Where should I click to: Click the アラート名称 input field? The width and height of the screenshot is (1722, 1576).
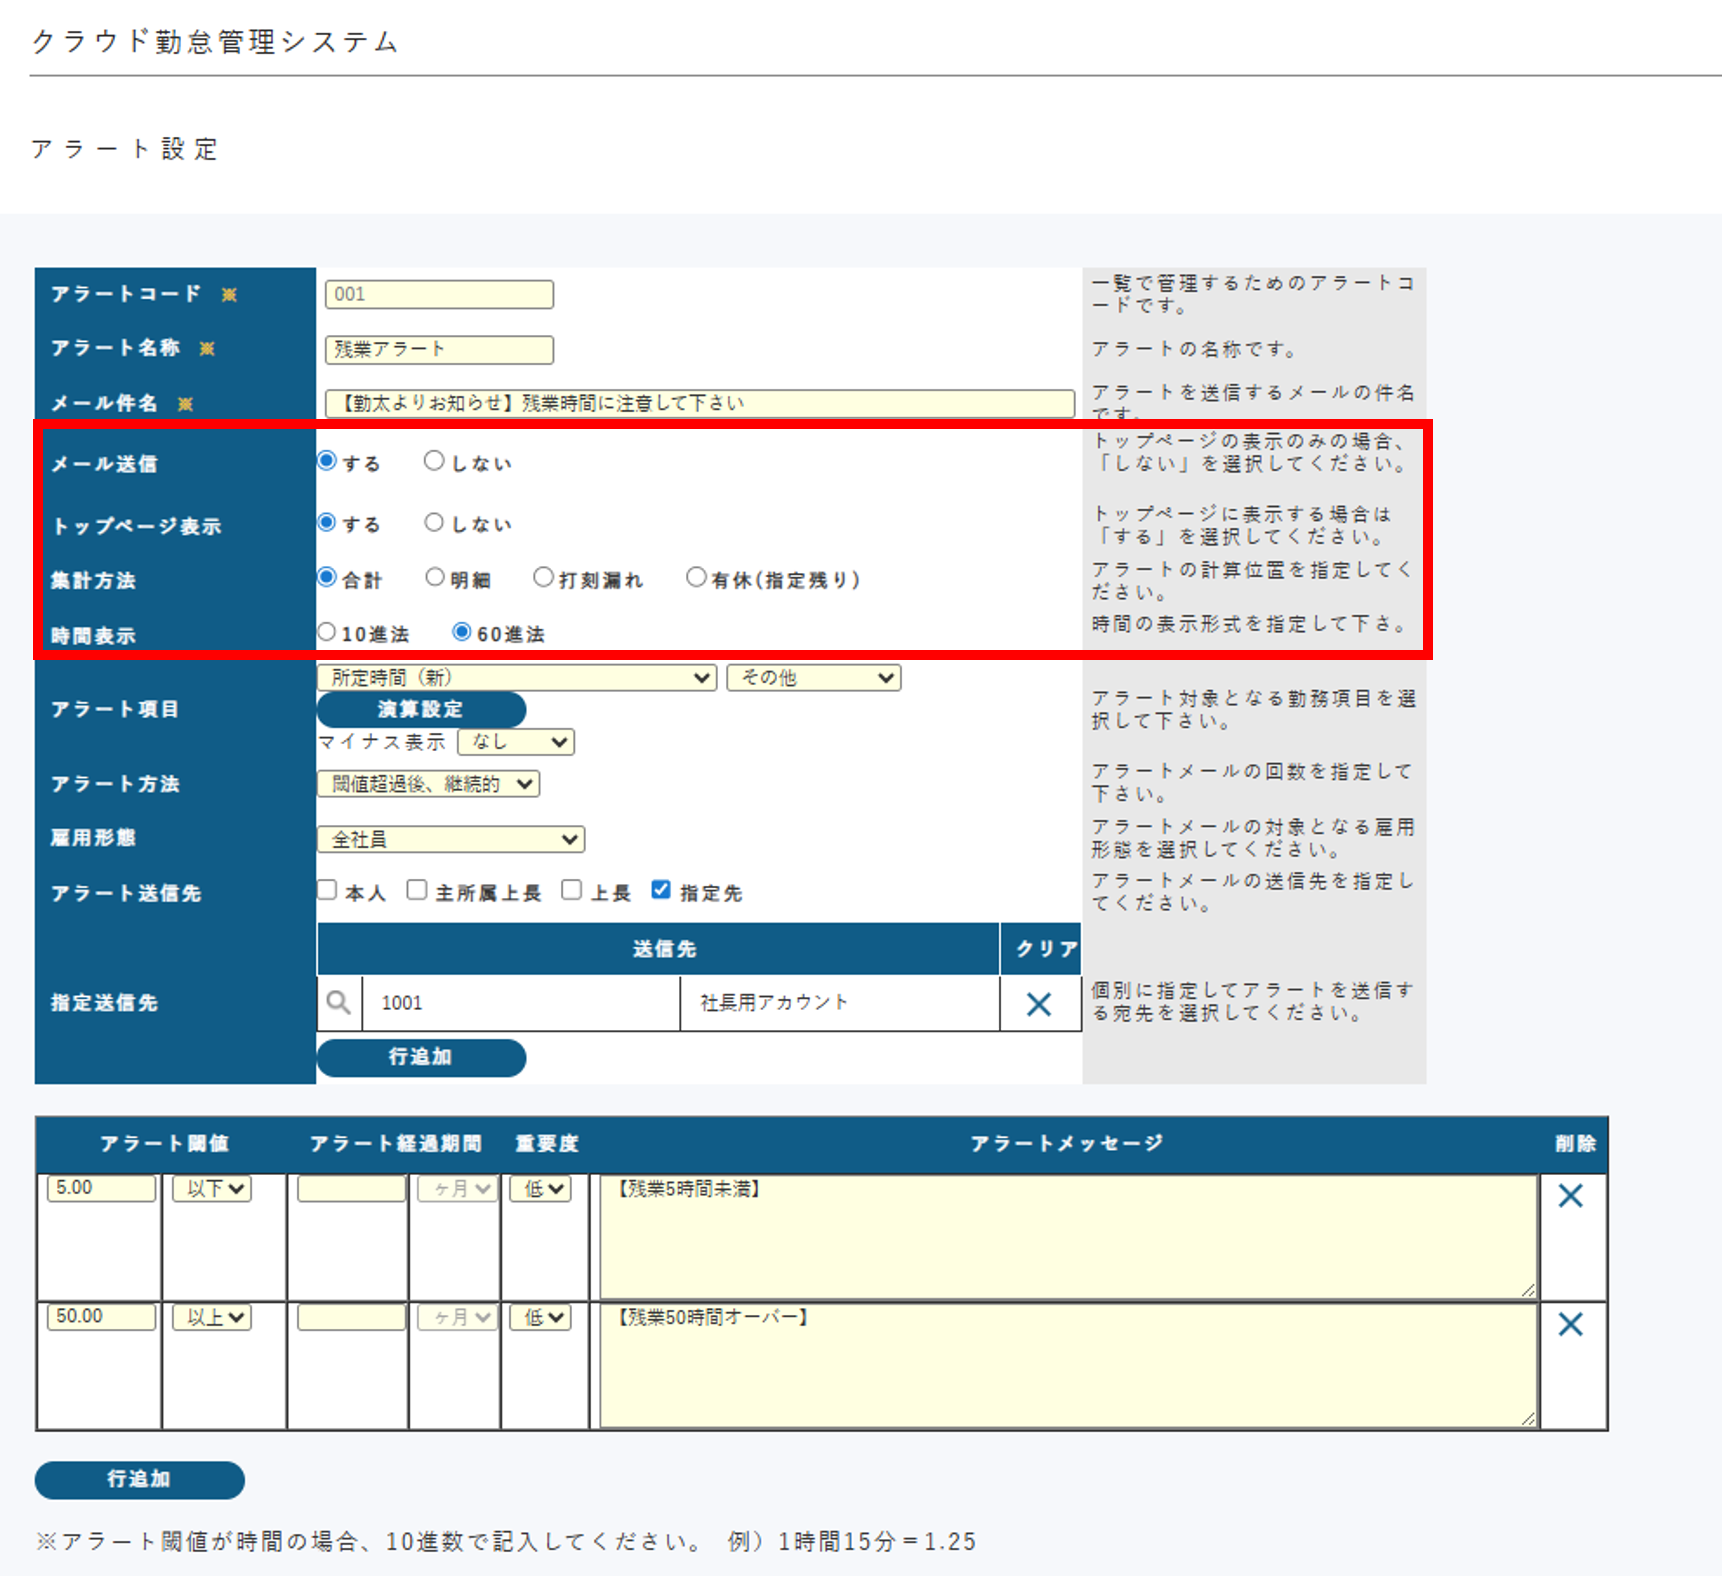pyautogui.click(x=439, y=349)
